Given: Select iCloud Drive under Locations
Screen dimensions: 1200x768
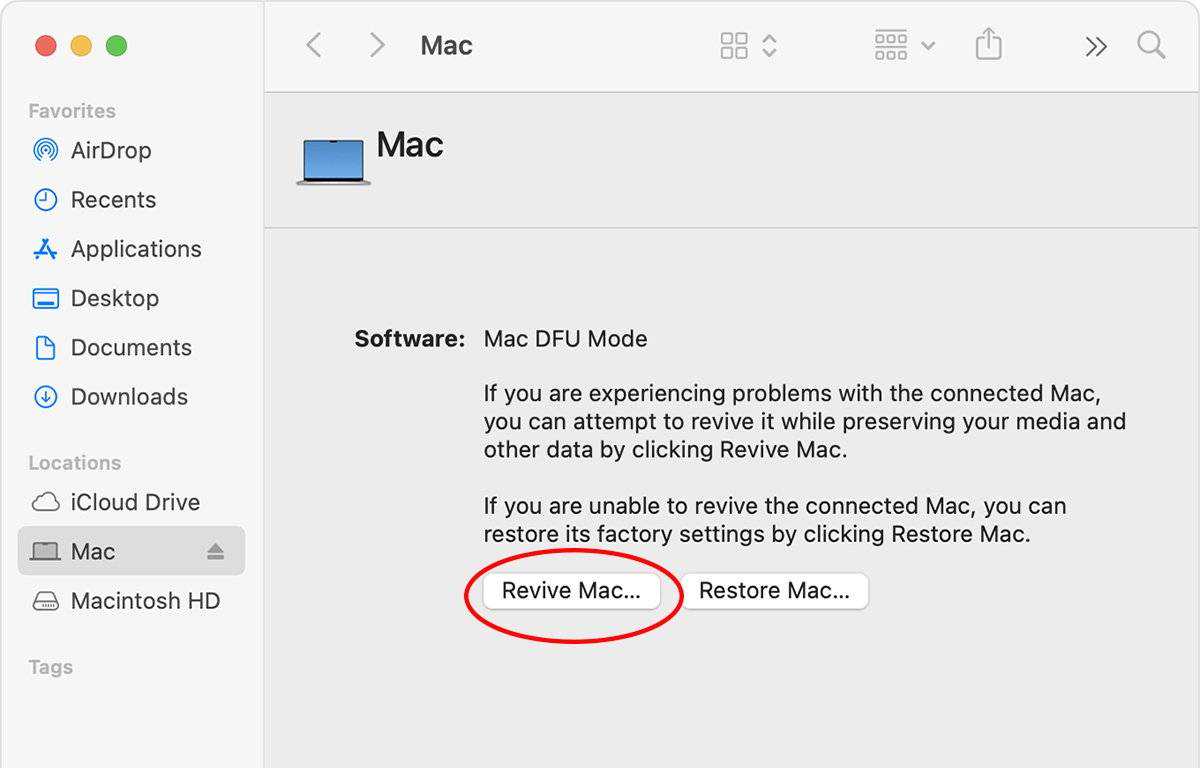Looking at the screenshot, I should (x=134, y=502).
